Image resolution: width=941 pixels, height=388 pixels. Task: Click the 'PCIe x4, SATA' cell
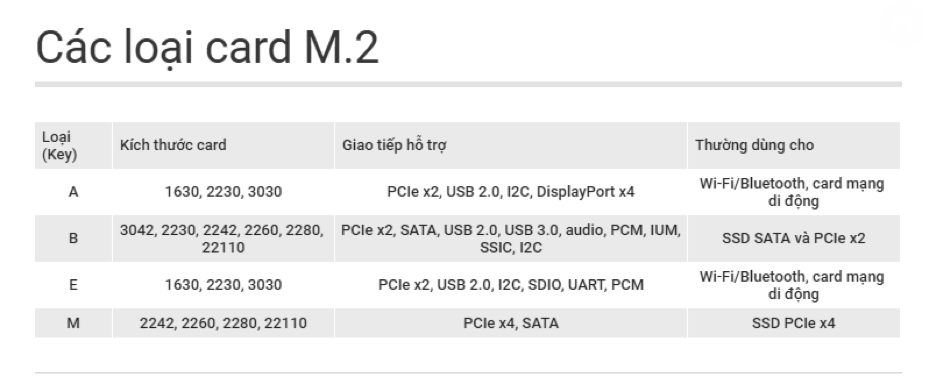(x=511, y=323)
